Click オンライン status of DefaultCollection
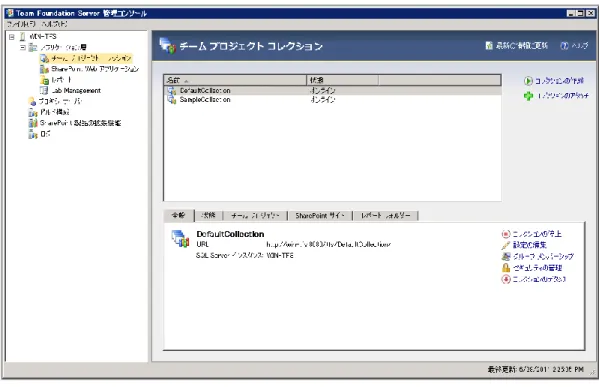 322,91
